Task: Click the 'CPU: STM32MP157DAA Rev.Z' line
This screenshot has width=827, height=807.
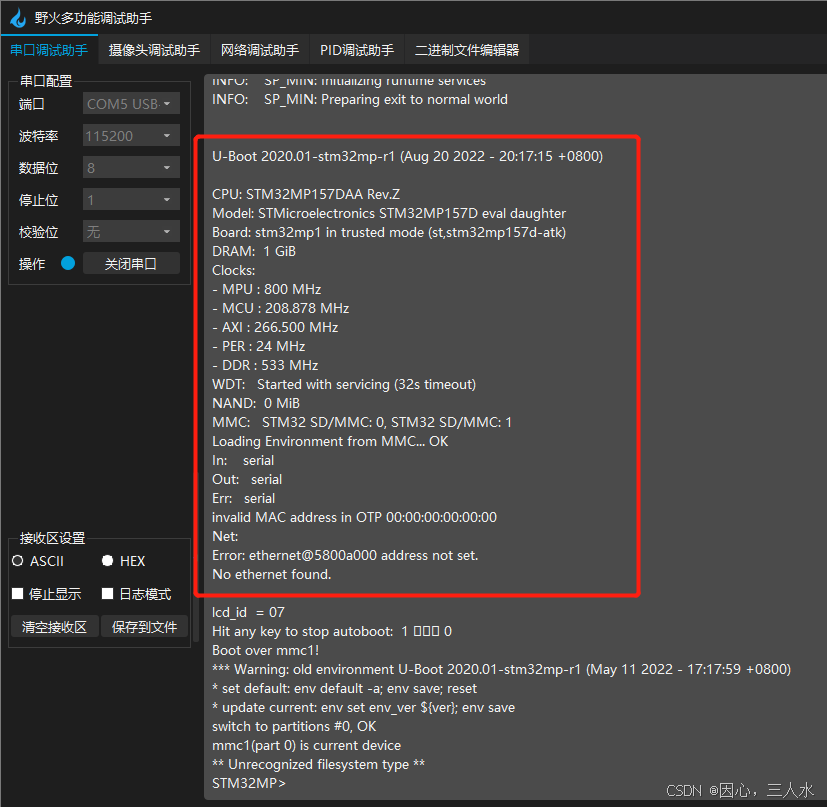Action: (306, 194)
